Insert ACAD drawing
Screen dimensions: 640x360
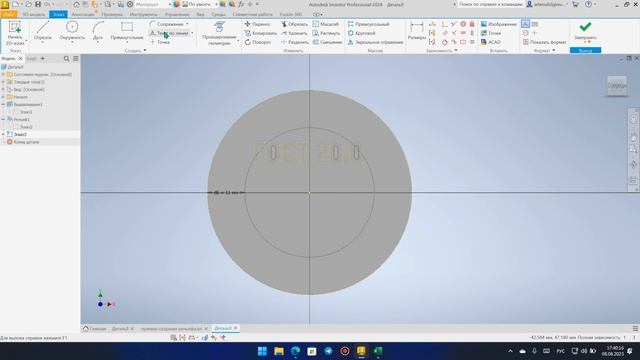pyautogui.click(x=491, y=42)
